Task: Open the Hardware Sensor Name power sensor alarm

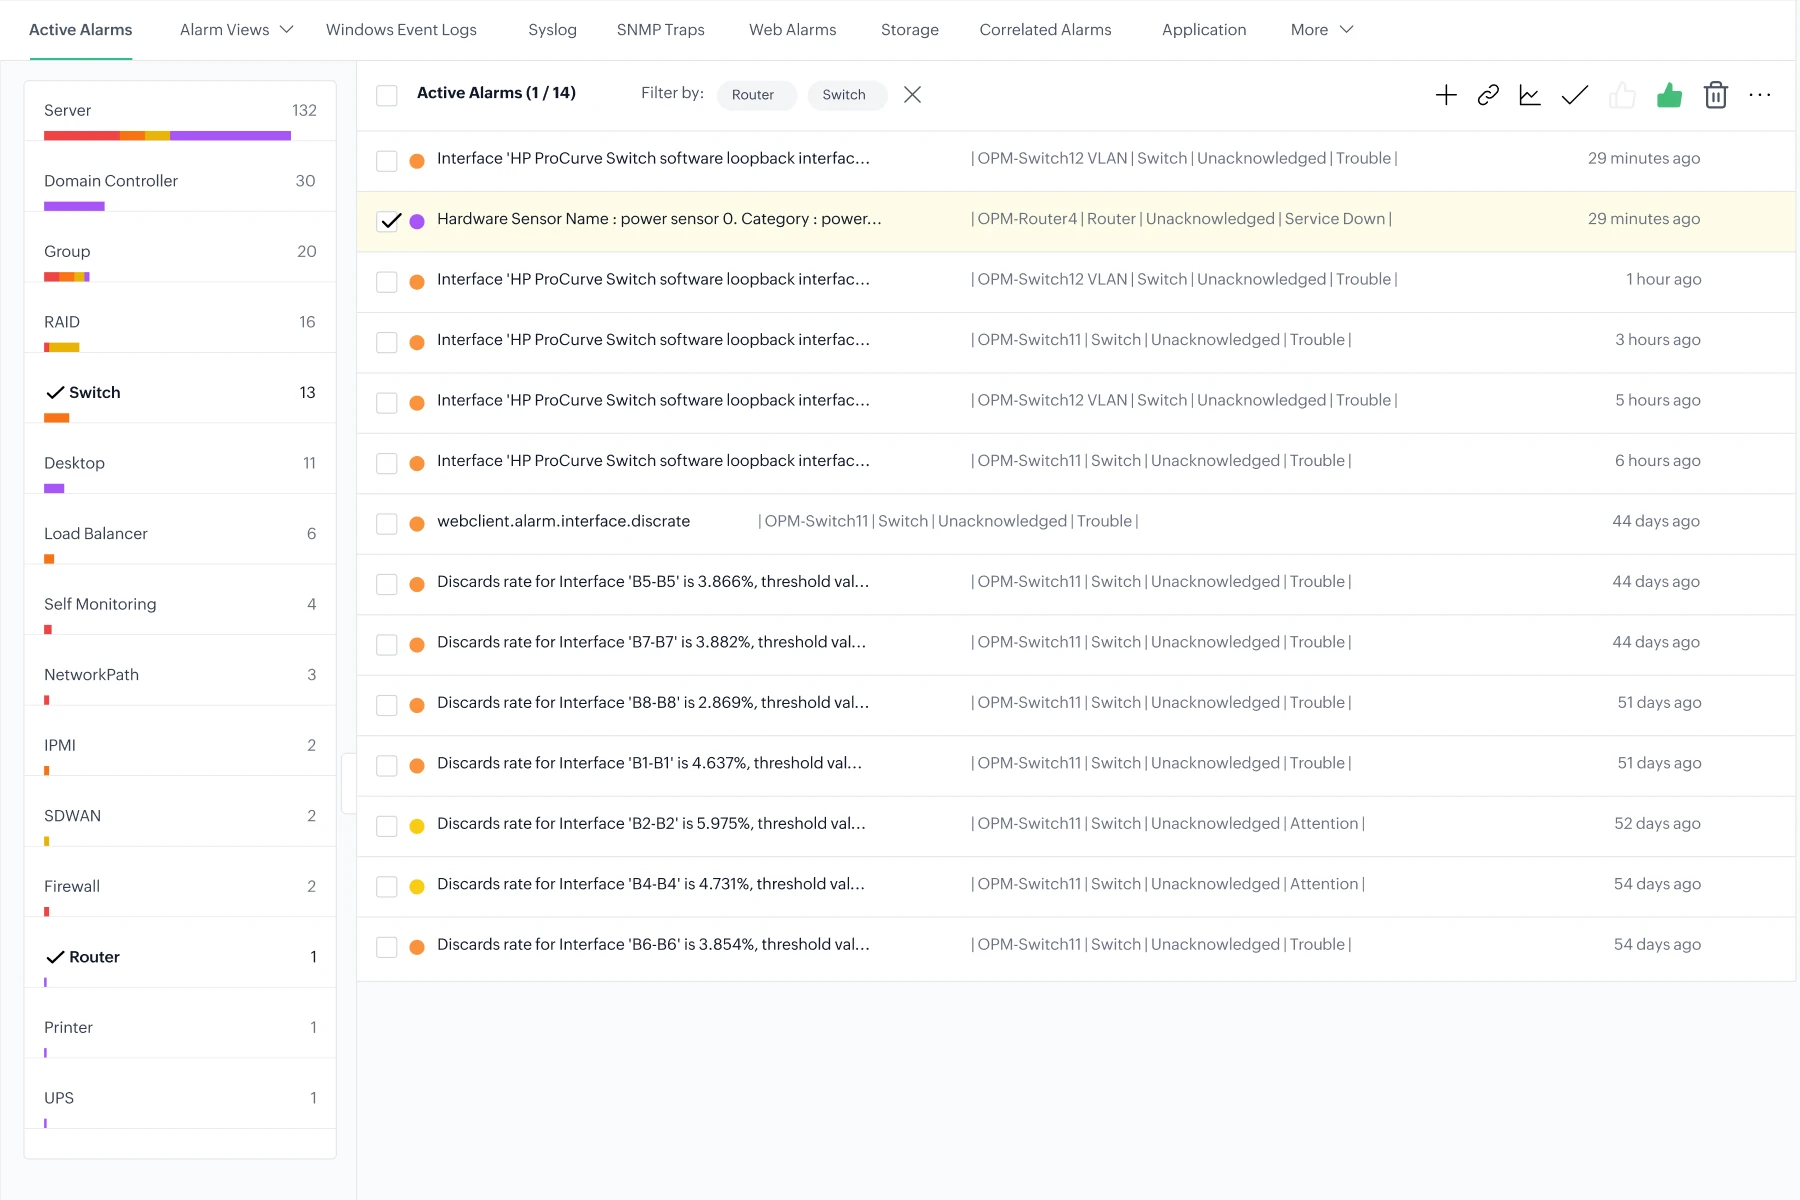Action: (659, 219)
